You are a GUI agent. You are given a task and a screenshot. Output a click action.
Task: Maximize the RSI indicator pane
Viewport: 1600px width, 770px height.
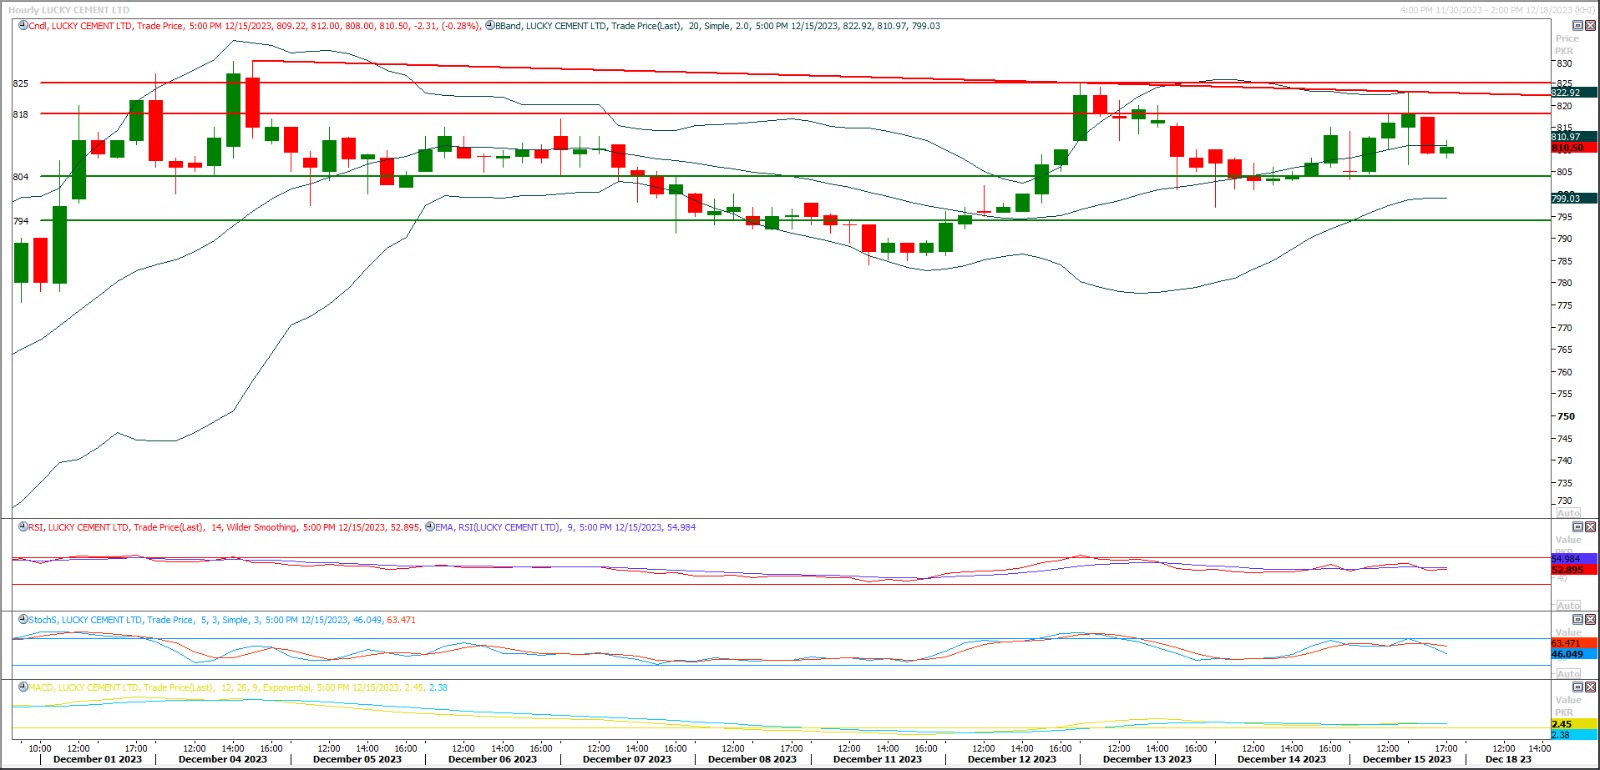(x=1578, y=527)
